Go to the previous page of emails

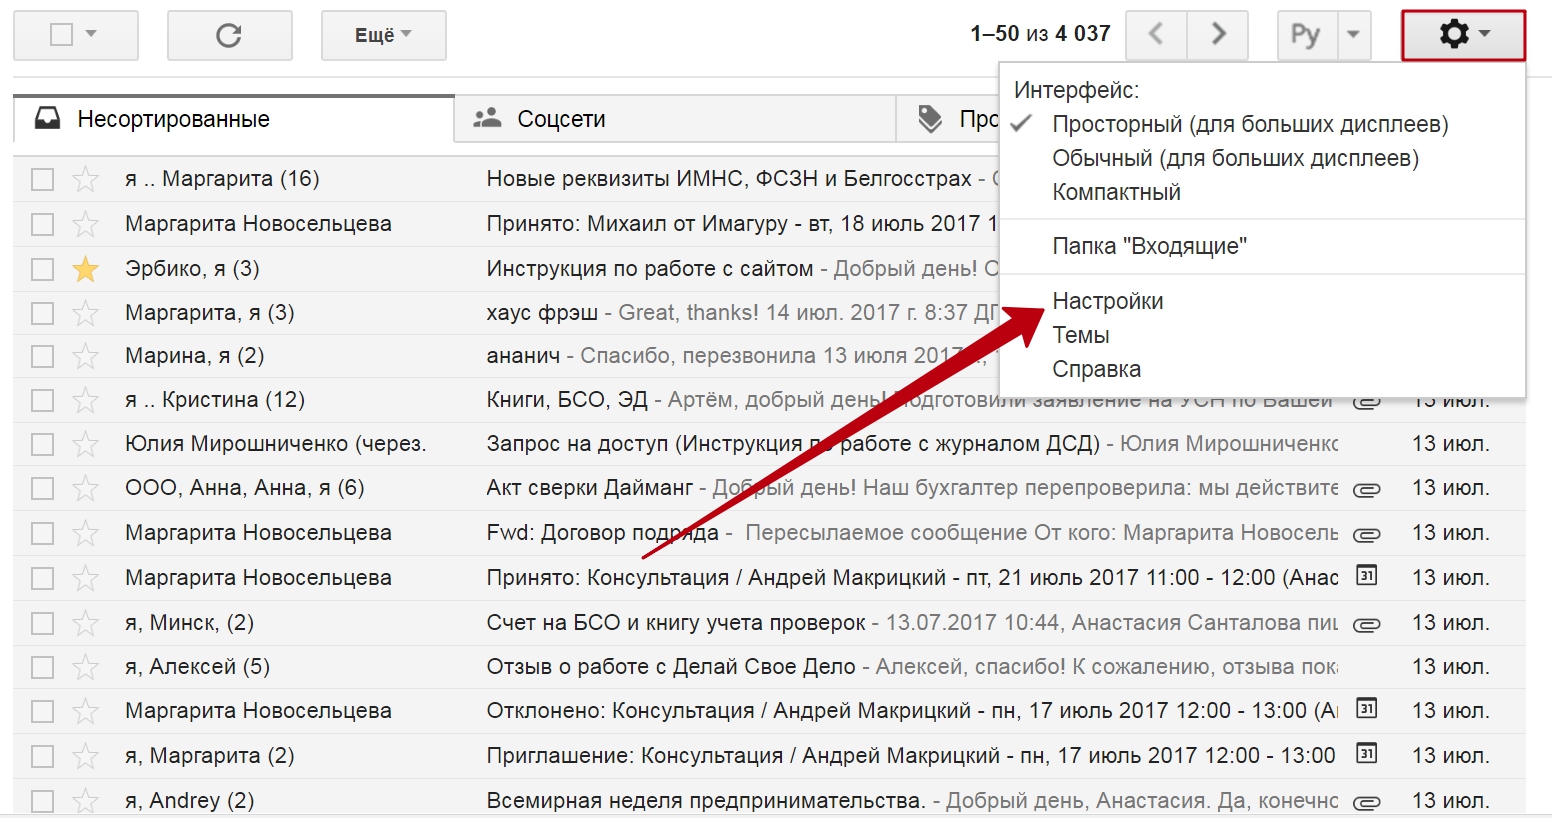[1156, 35]
